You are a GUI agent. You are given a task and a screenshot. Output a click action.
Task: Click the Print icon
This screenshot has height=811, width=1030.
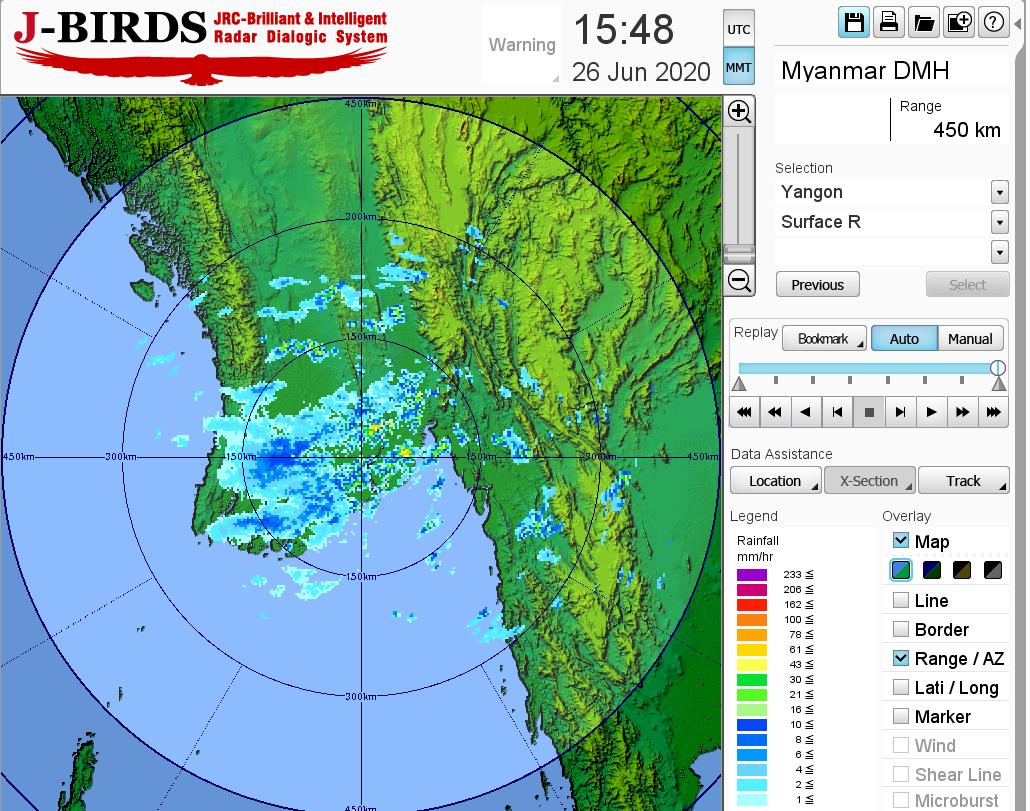[x=889, y=23]
